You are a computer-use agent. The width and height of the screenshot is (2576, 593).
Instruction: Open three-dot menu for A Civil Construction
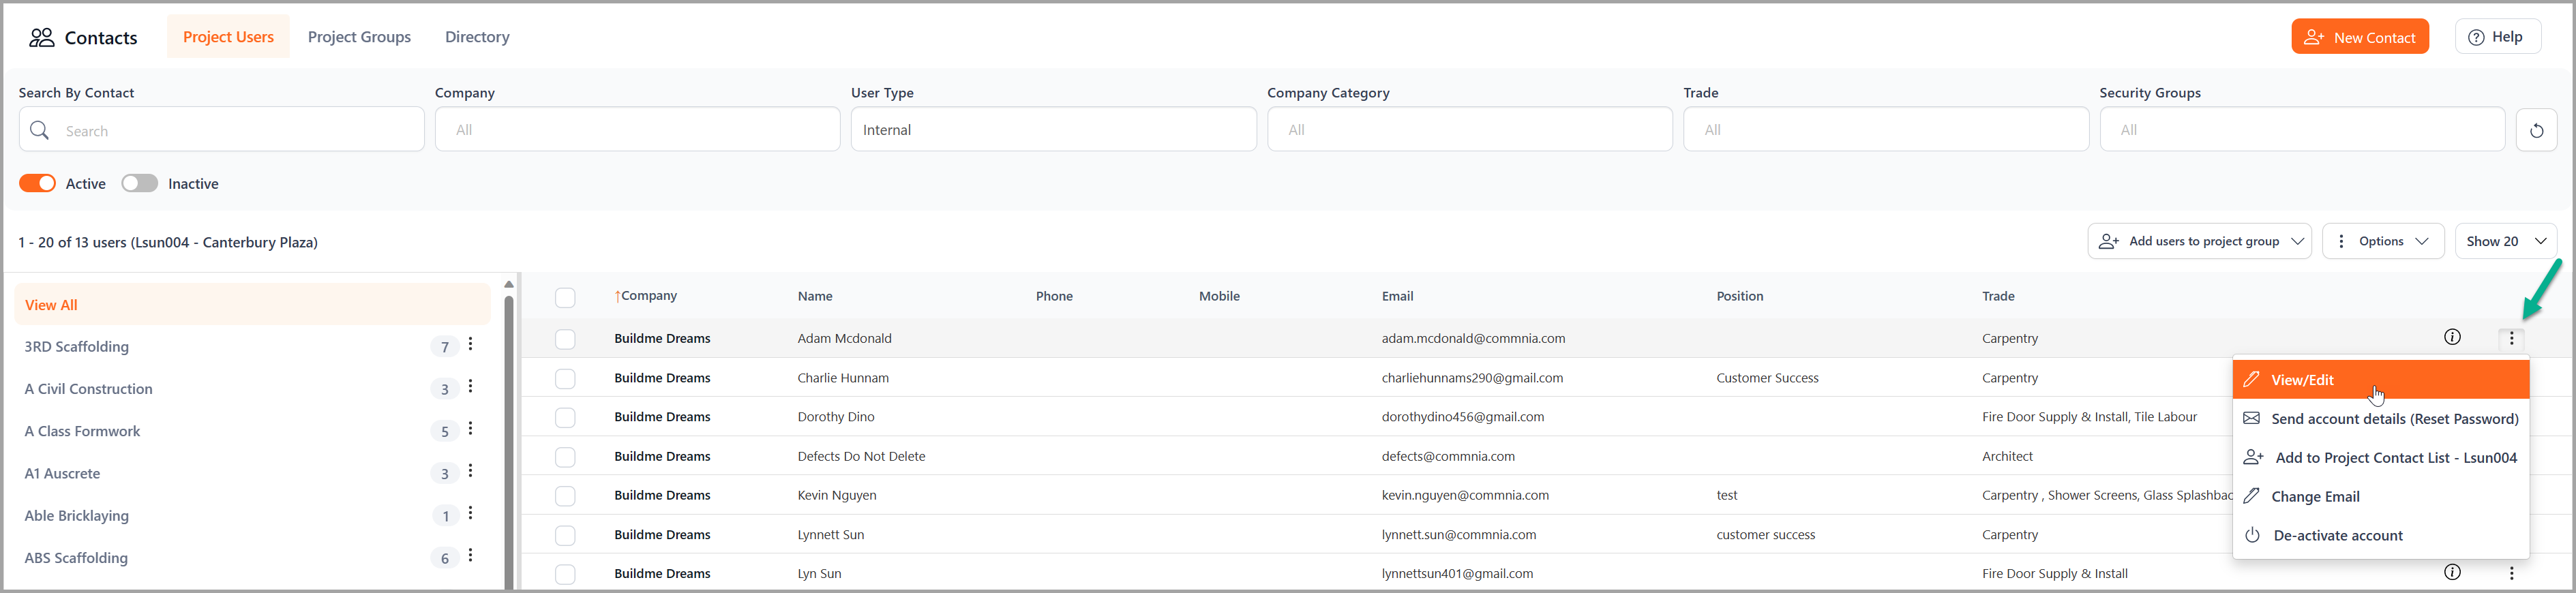pos(470,387)
